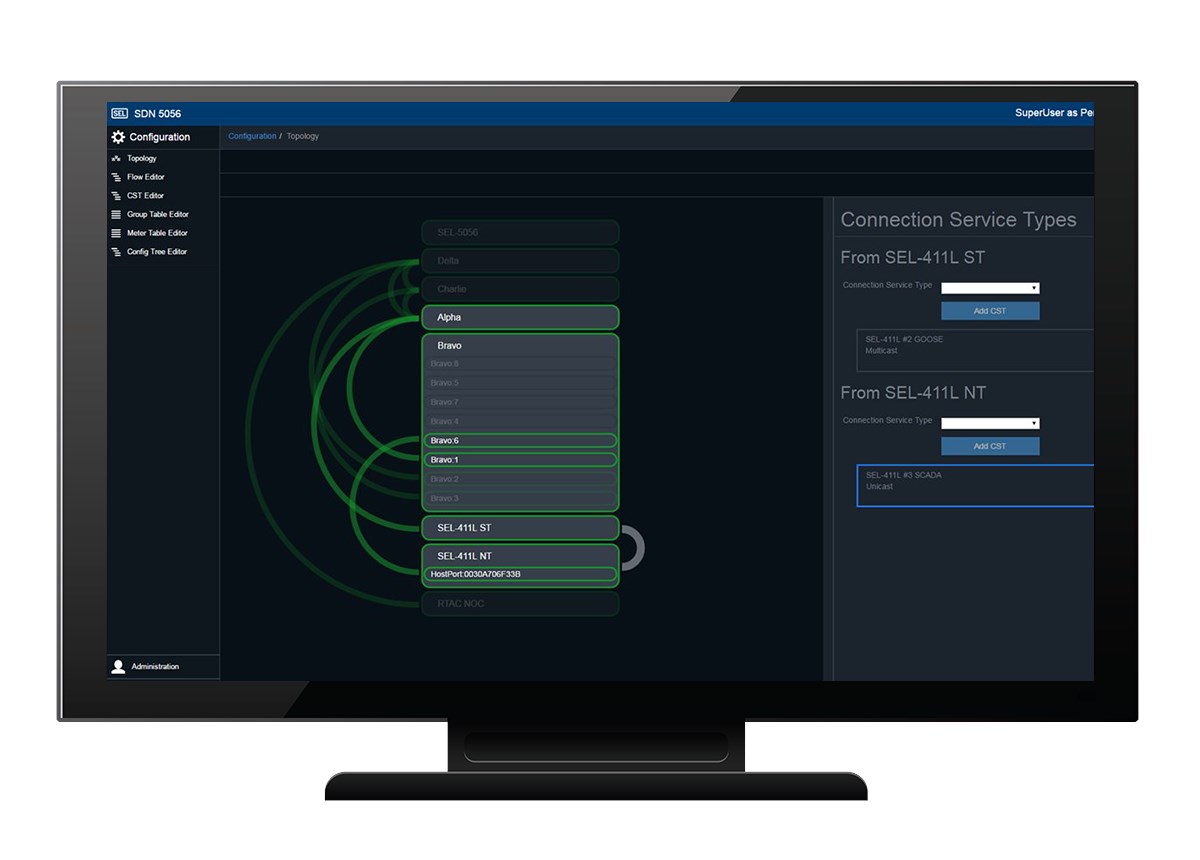1200x860 pixels.
Task: Select port Bravo:6
Action: pos(520,441)
